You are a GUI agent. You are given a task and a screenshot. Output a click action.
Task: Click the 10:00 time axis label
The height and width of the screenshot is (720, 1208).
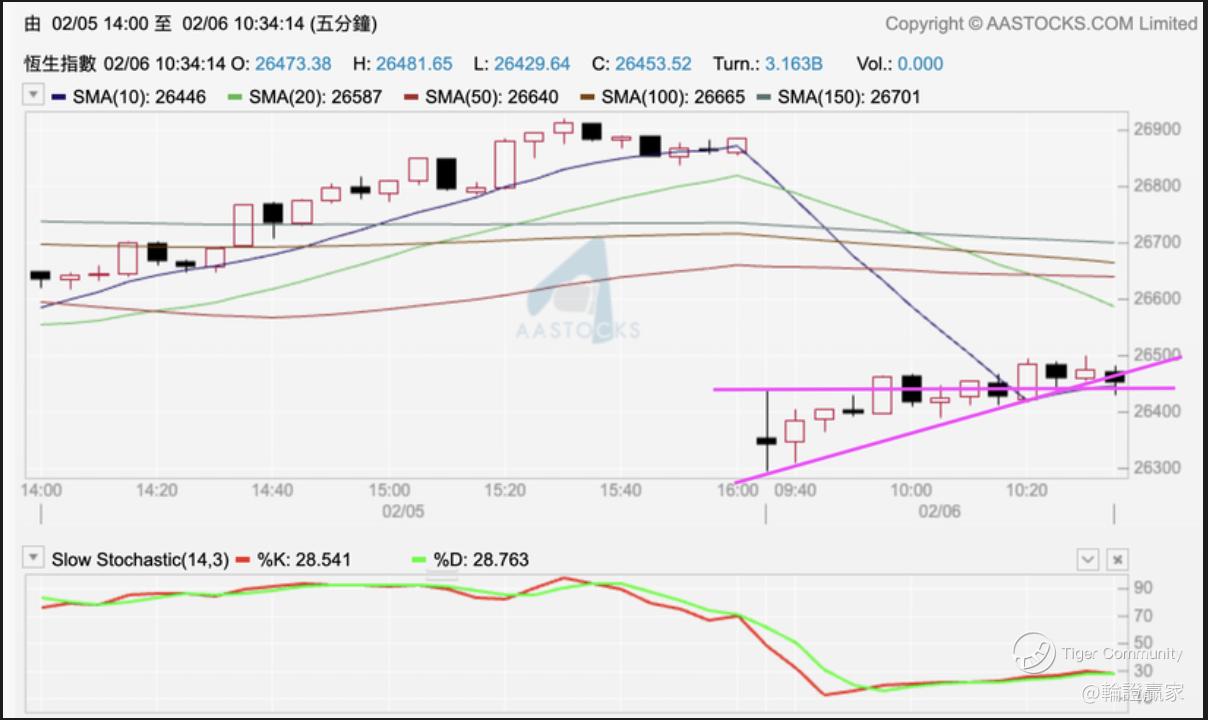(911, 490)
